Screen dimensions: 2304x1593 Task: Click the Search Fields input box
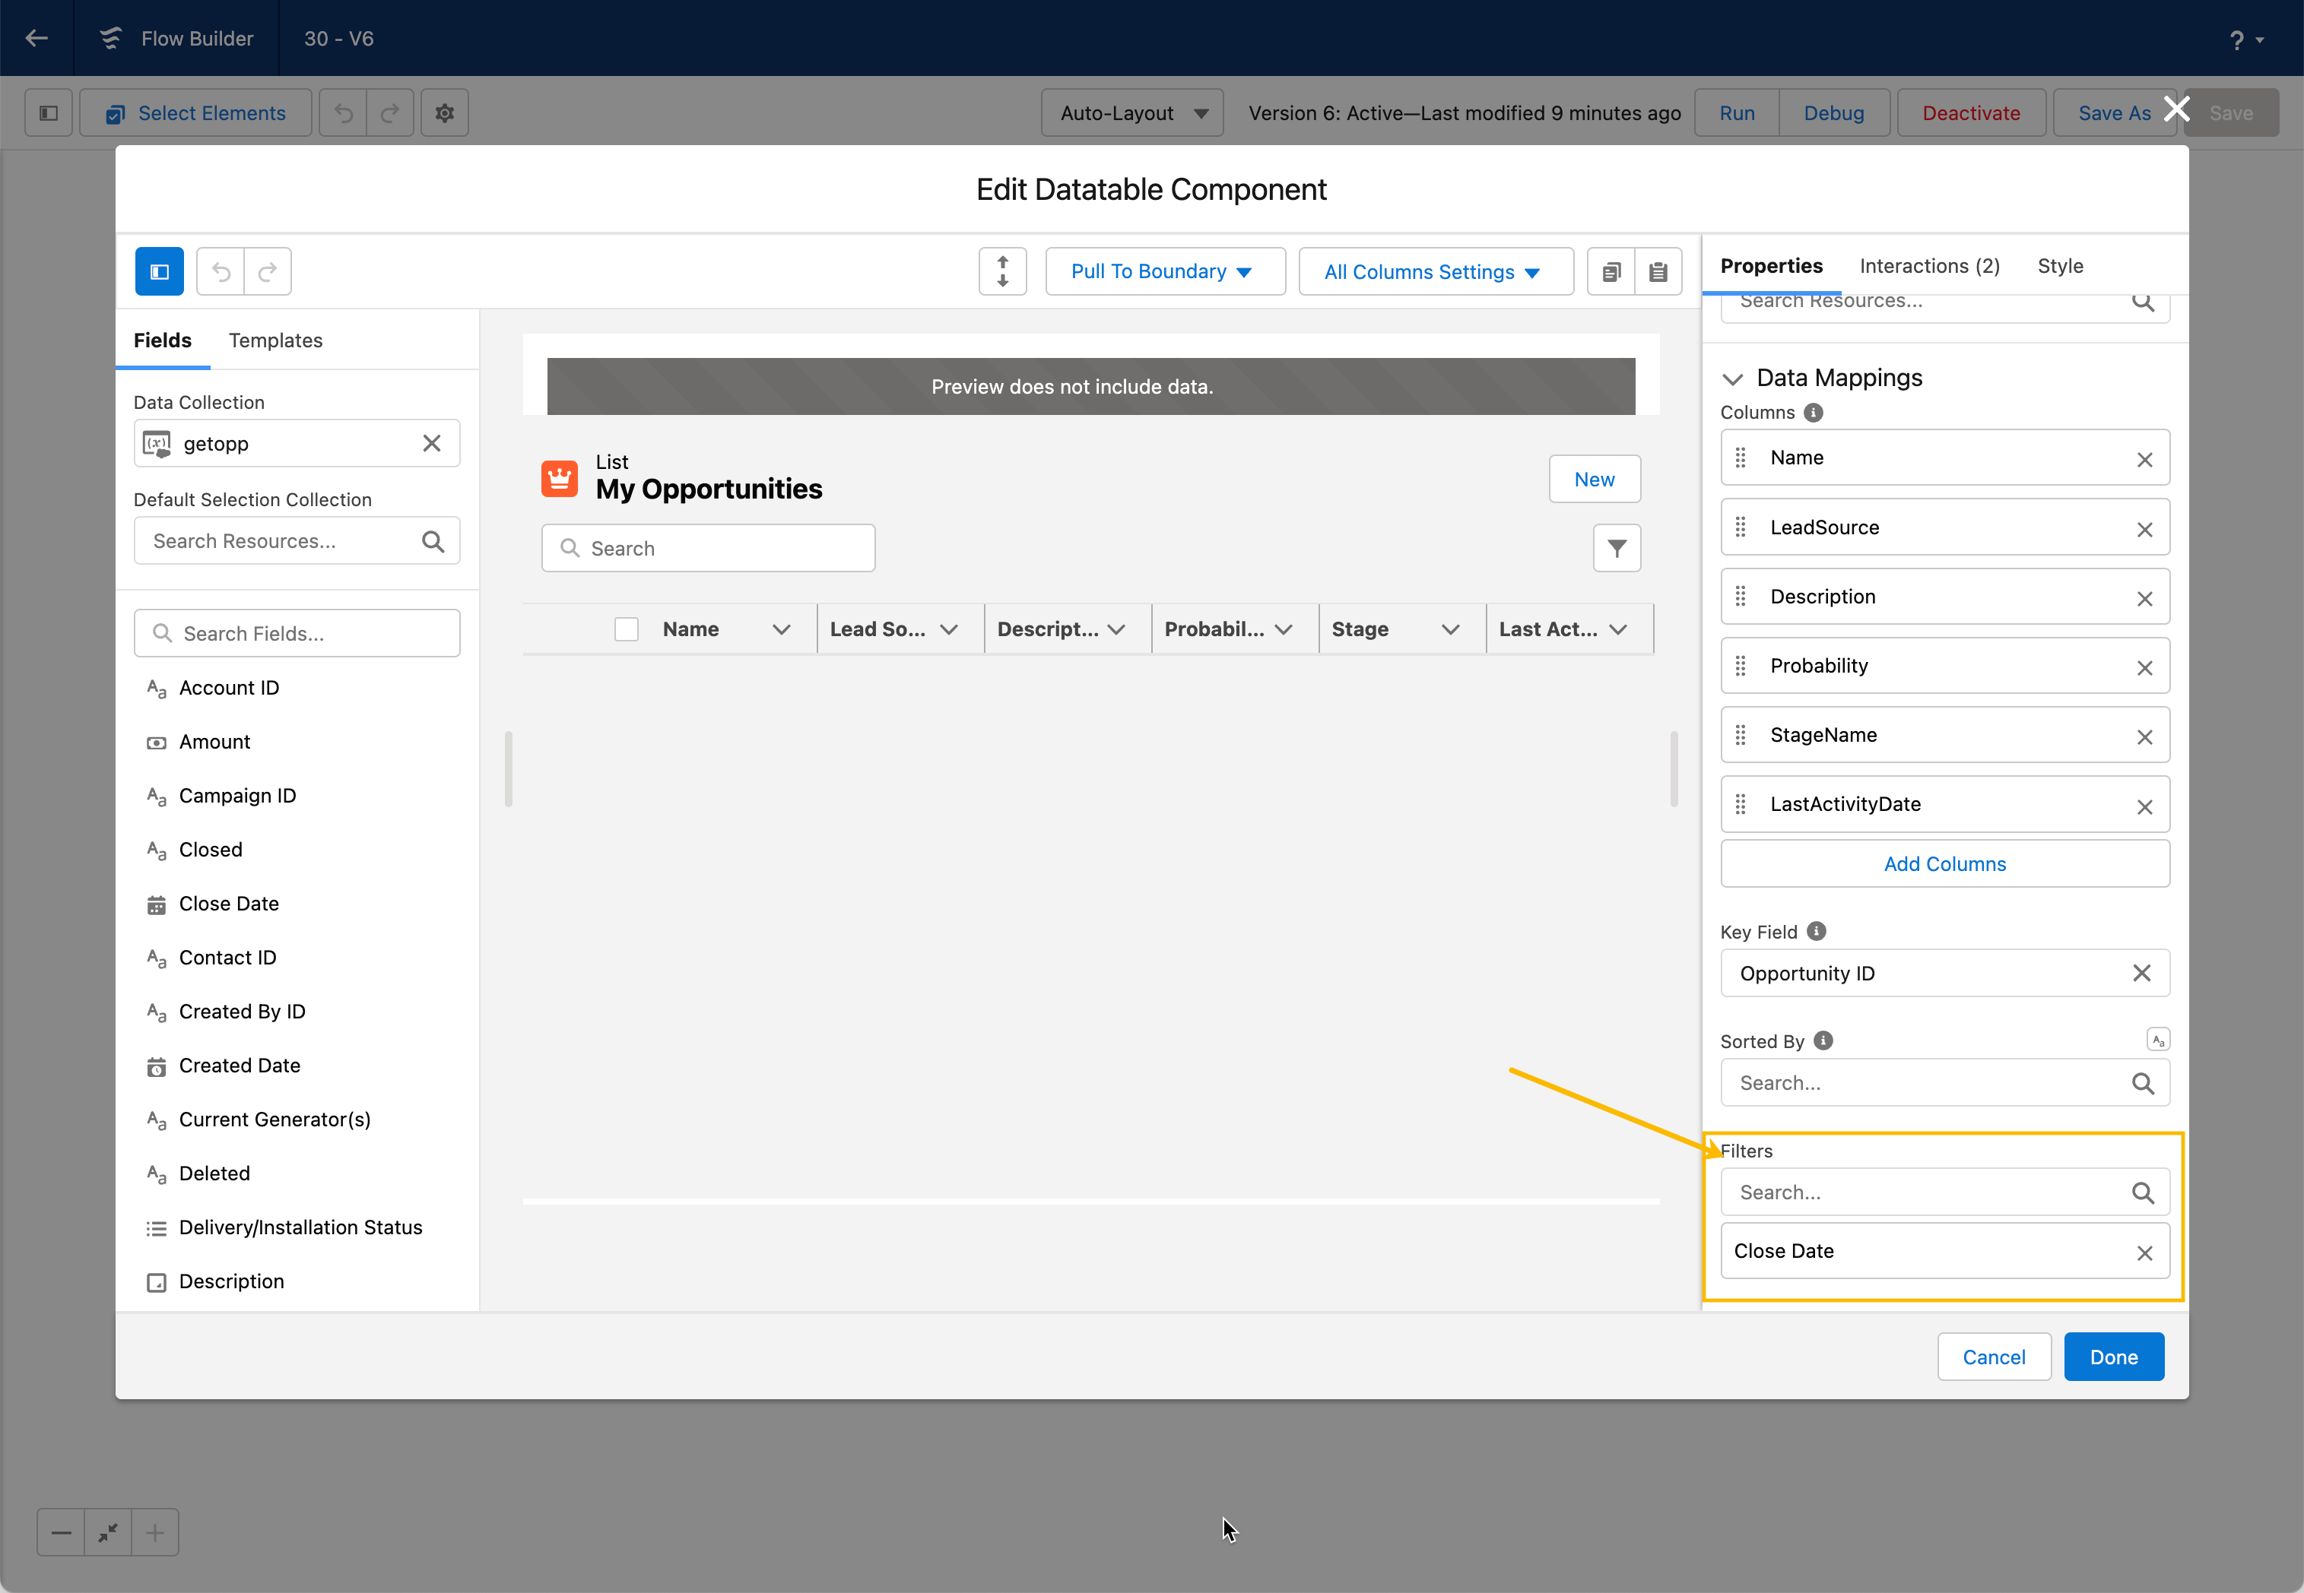297,633
